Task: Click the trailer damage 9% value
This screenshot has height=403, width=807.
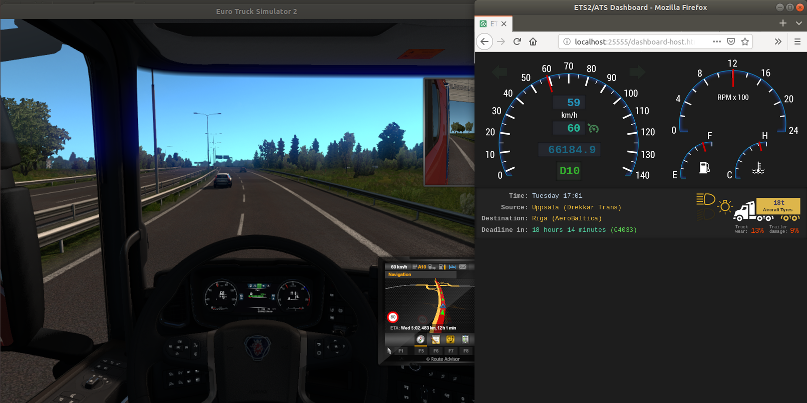Action: (x=794, y=231)
